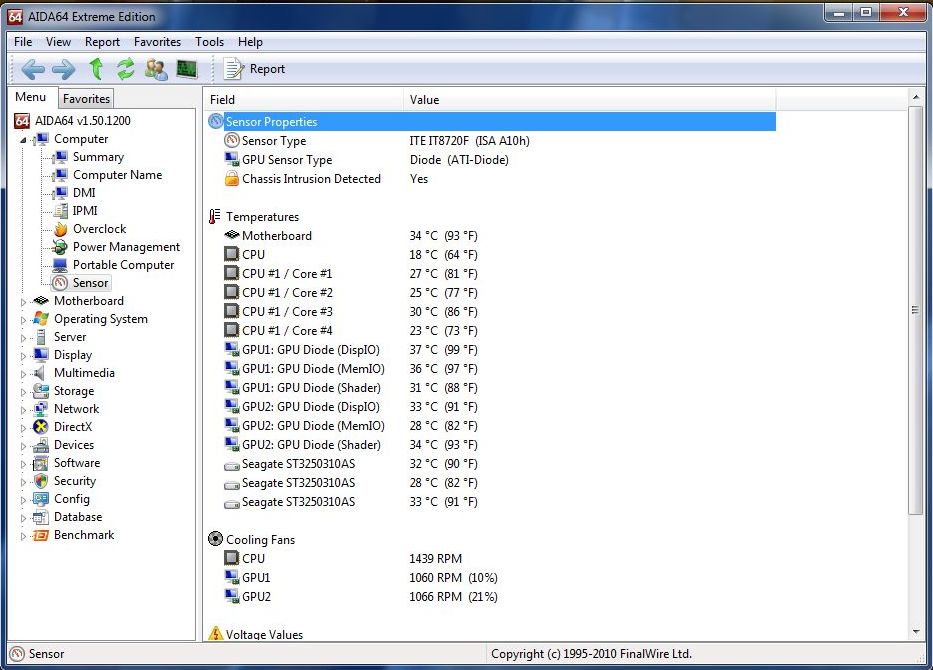
Task: Refresh the page with green arrows icon
Action: point(126,69)
